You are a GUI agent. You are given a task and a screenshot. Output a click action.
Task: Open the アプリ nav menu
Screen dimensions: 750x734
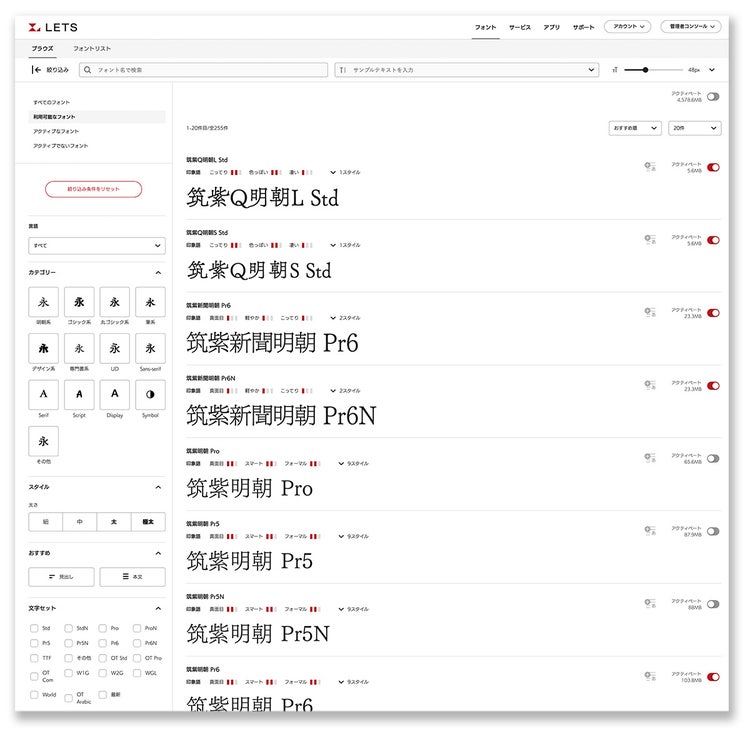point(551,27)
